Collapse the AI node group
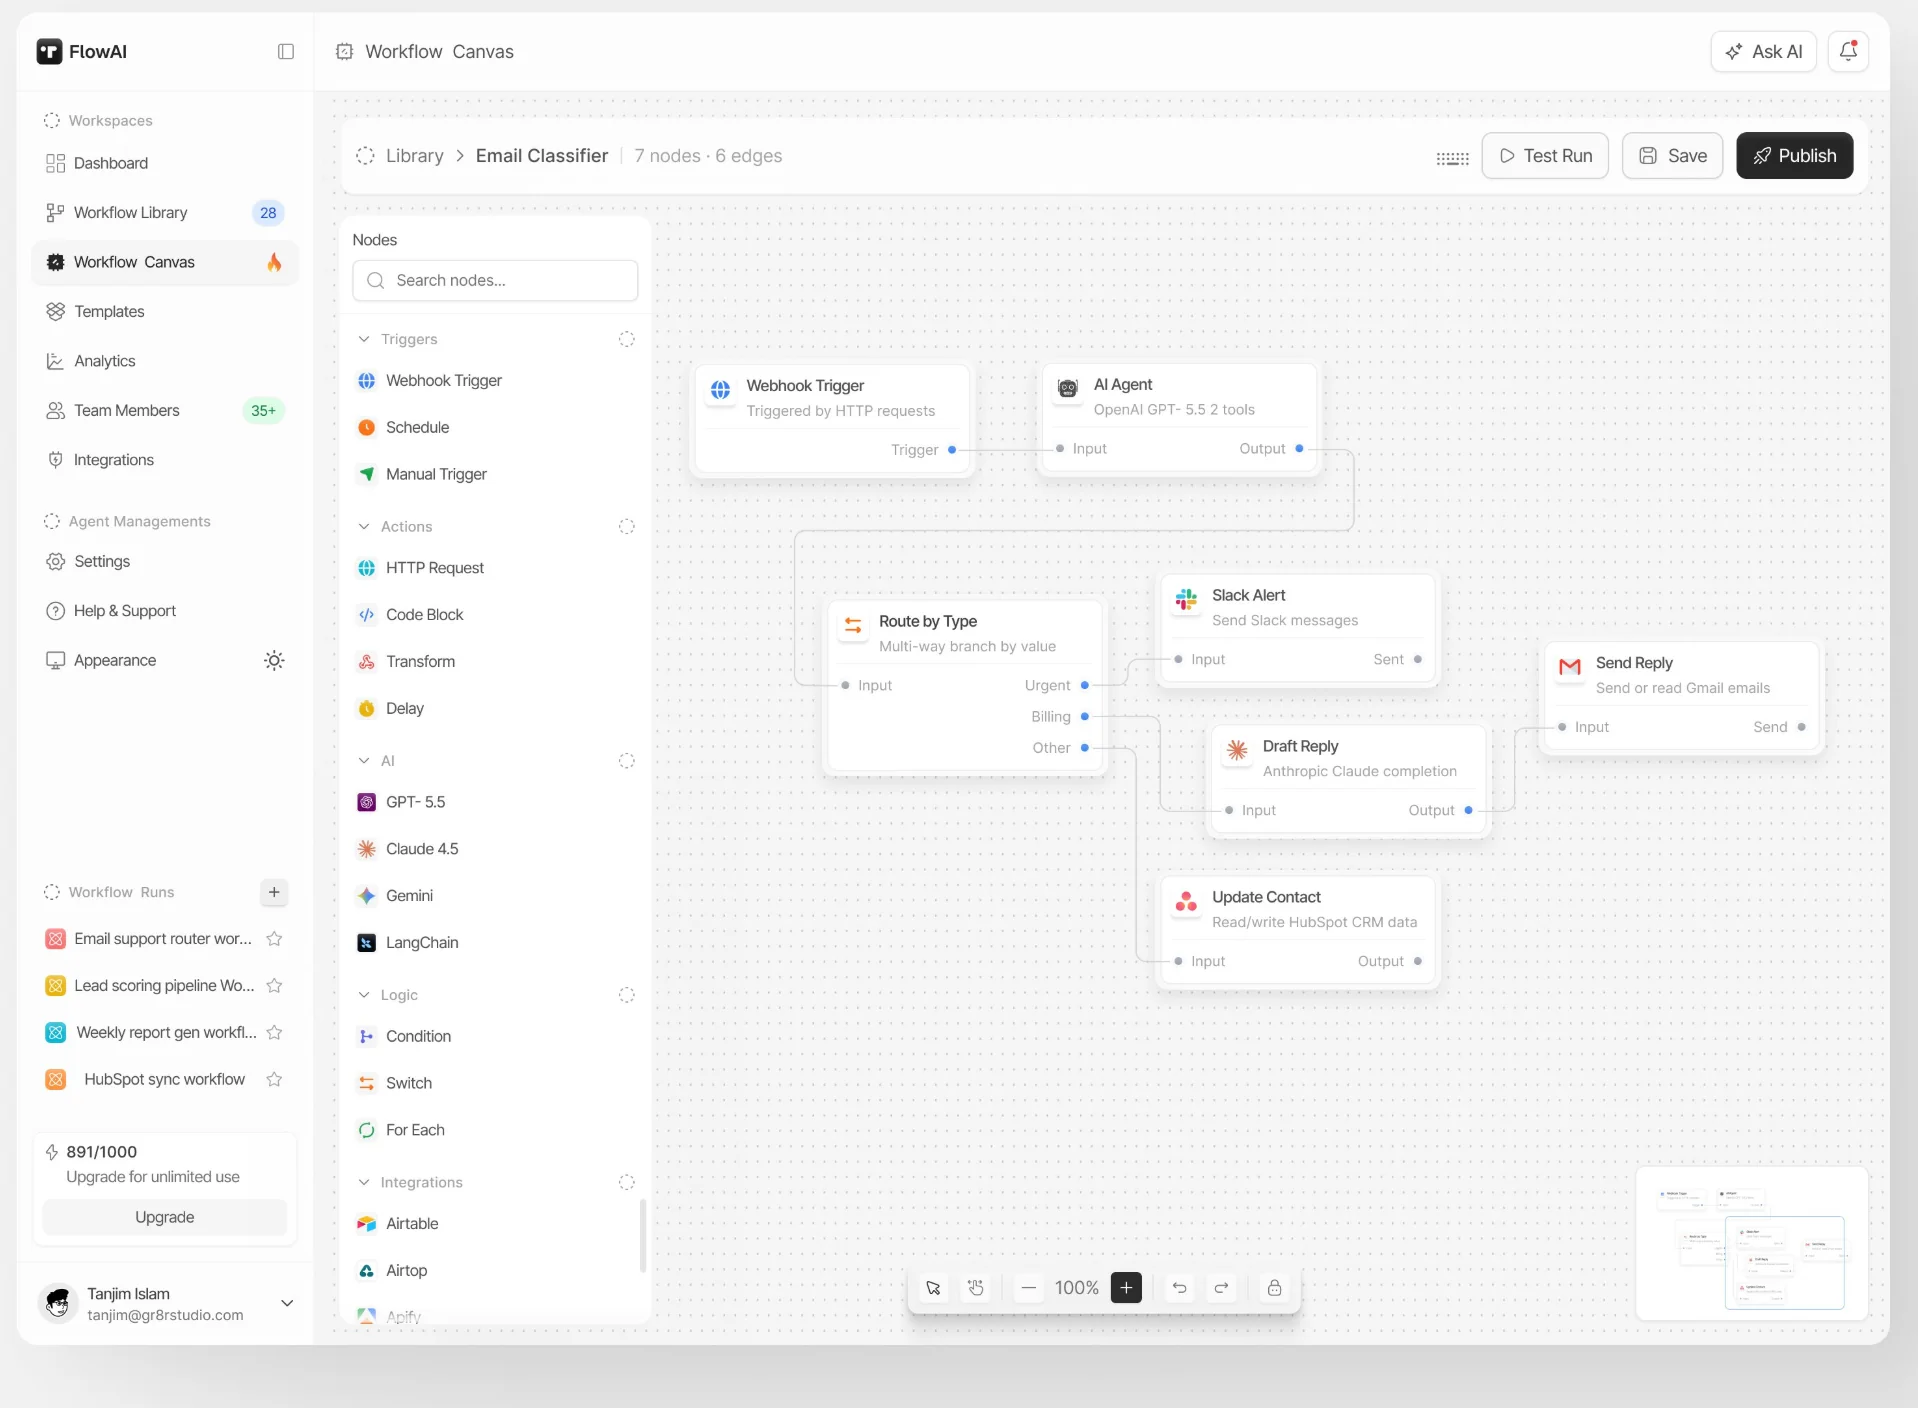The image size is (1918, 1408). (364, 761)
